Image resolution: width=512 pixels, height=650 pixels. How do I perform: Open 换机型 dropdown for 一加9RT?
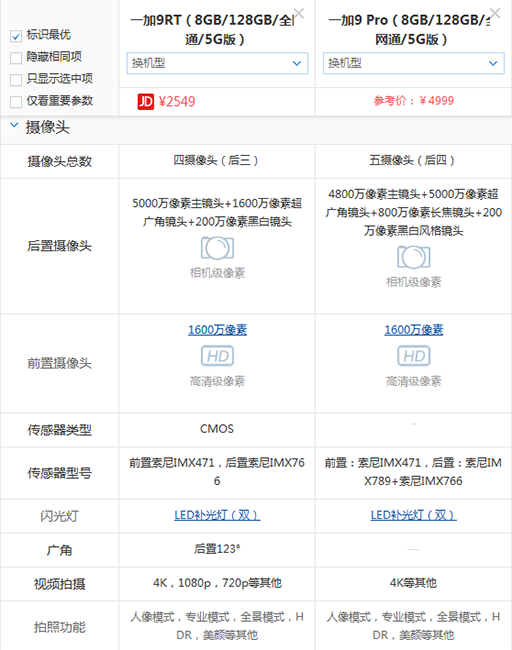coord(217,63)
